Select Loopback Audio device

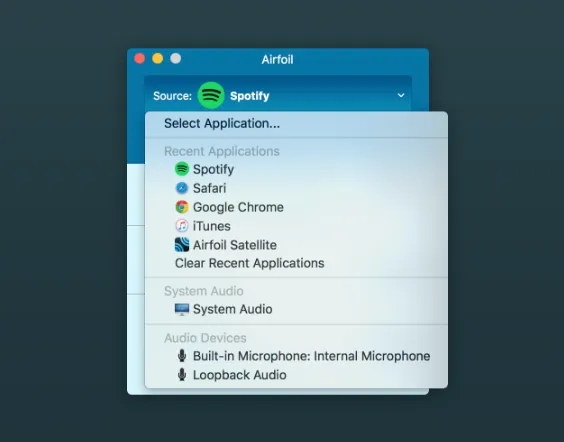click(x=296, y=375)
